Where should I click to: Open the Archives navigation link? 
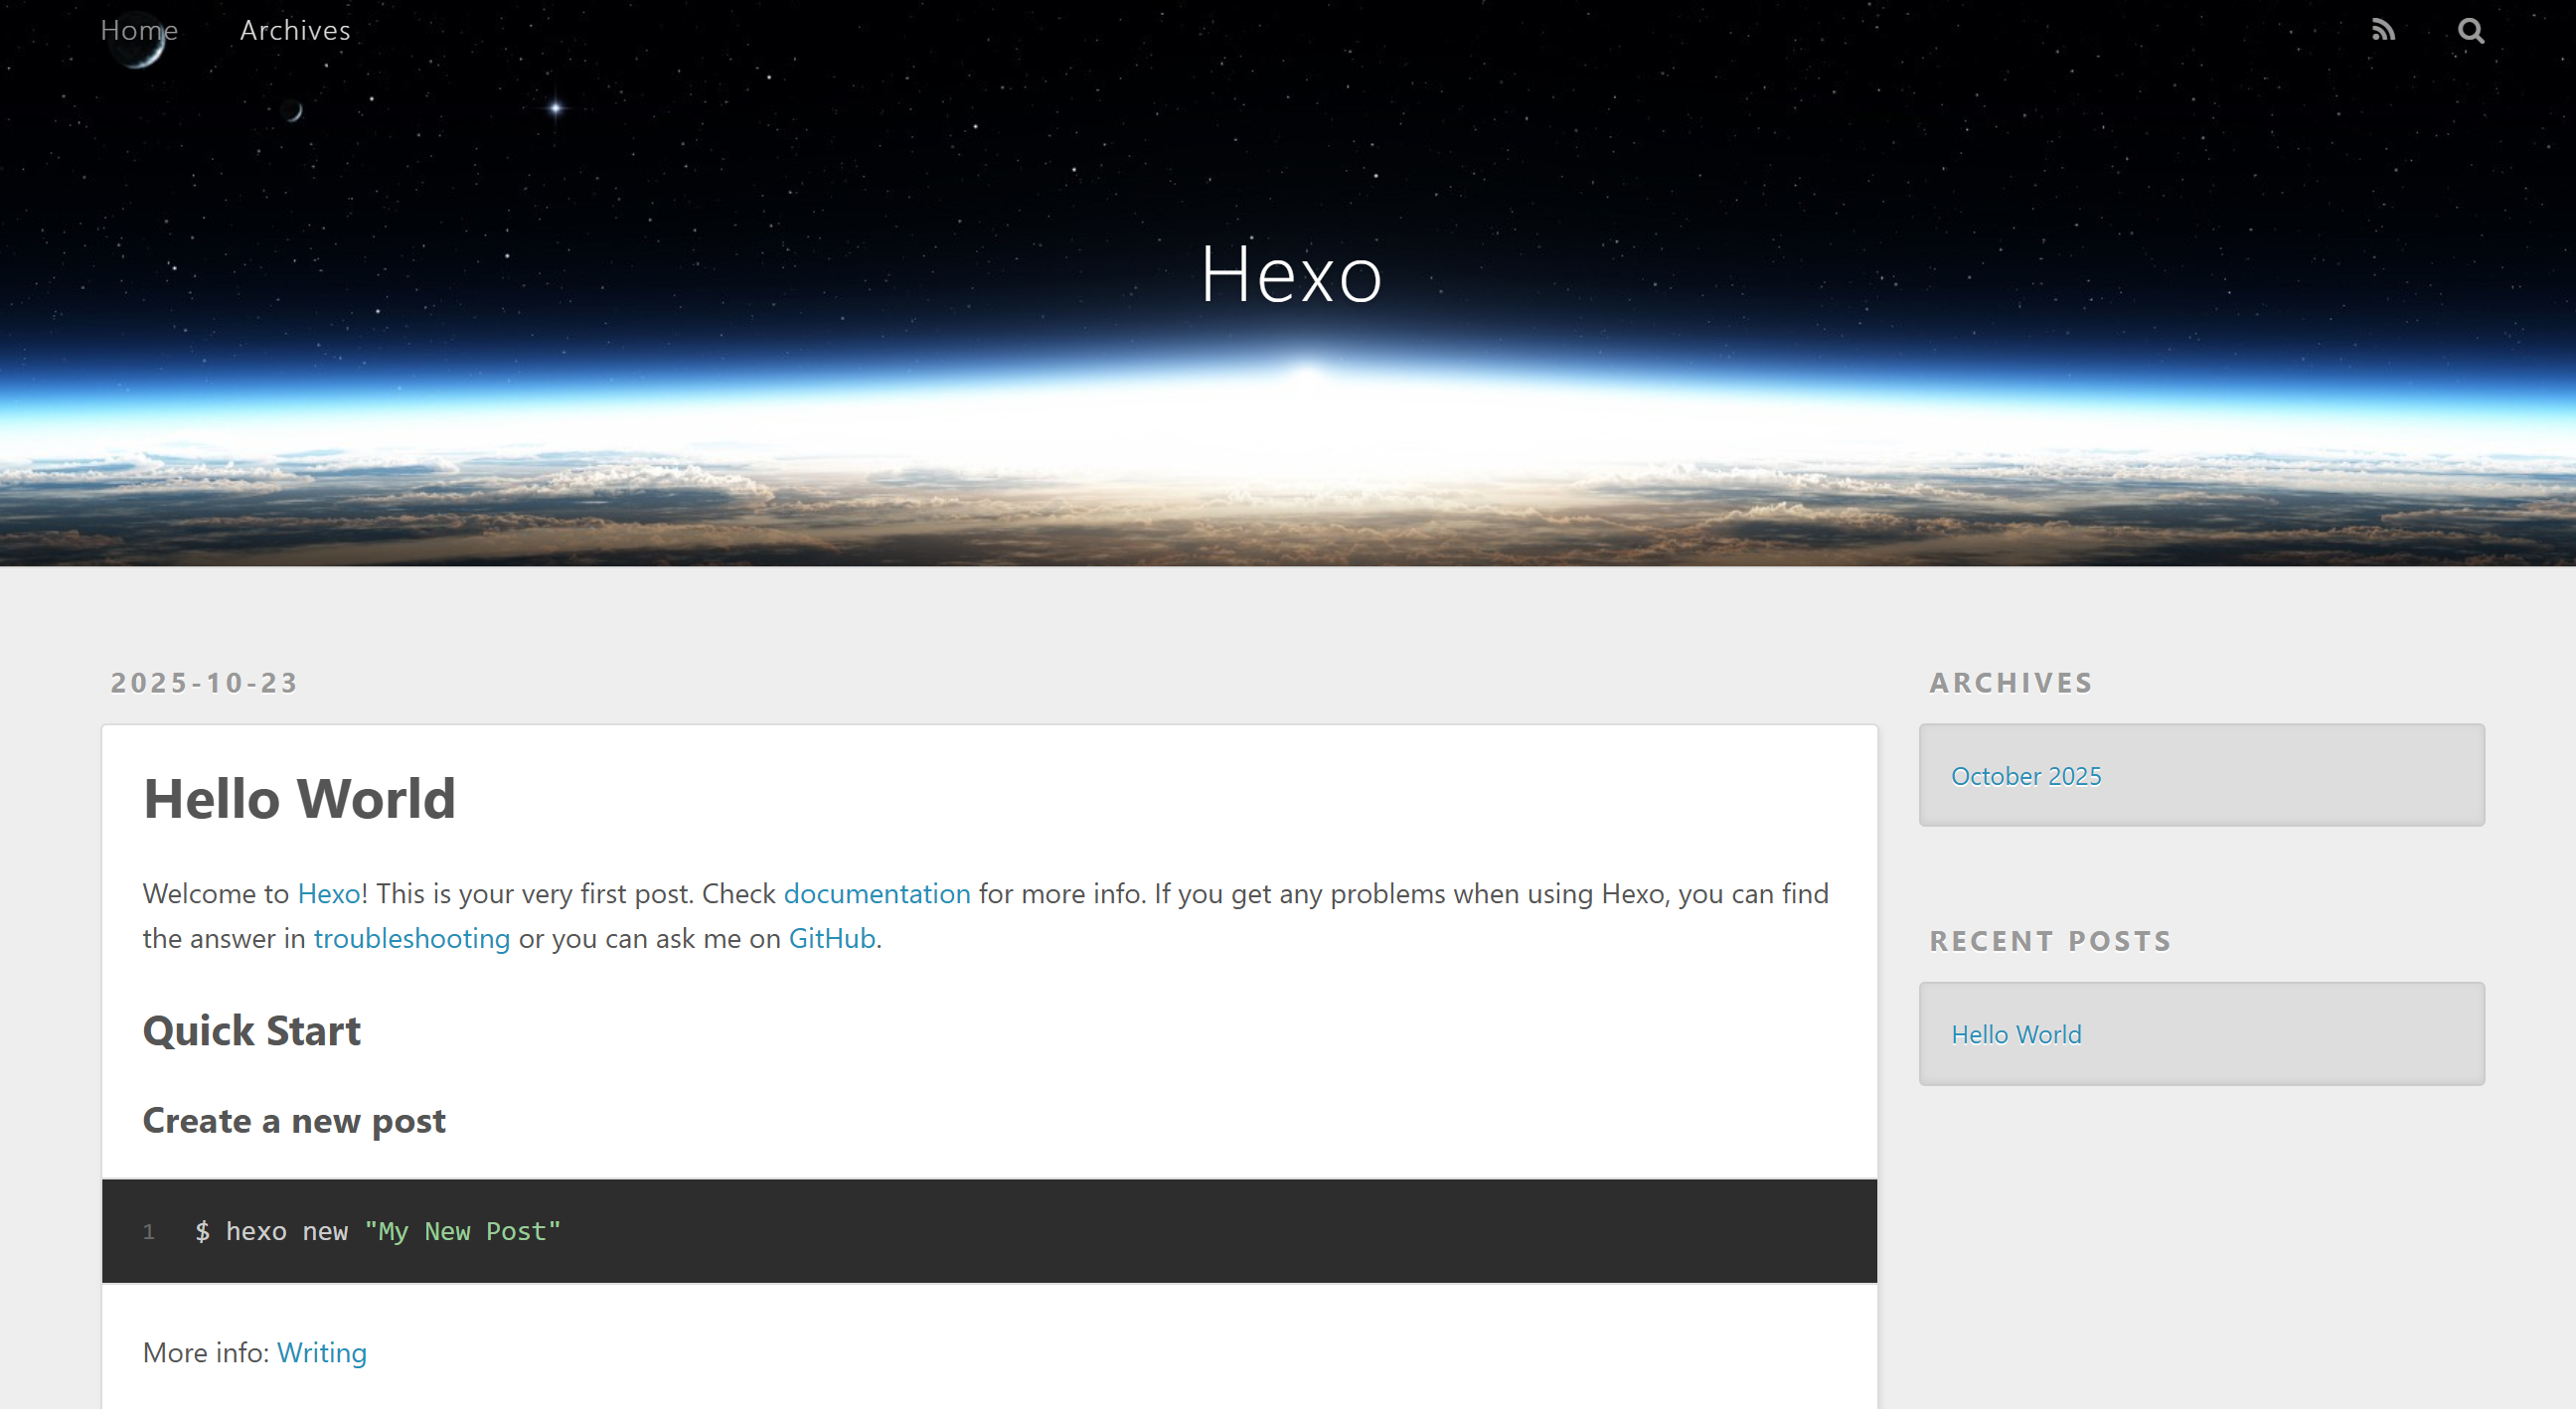coord(295,30)
